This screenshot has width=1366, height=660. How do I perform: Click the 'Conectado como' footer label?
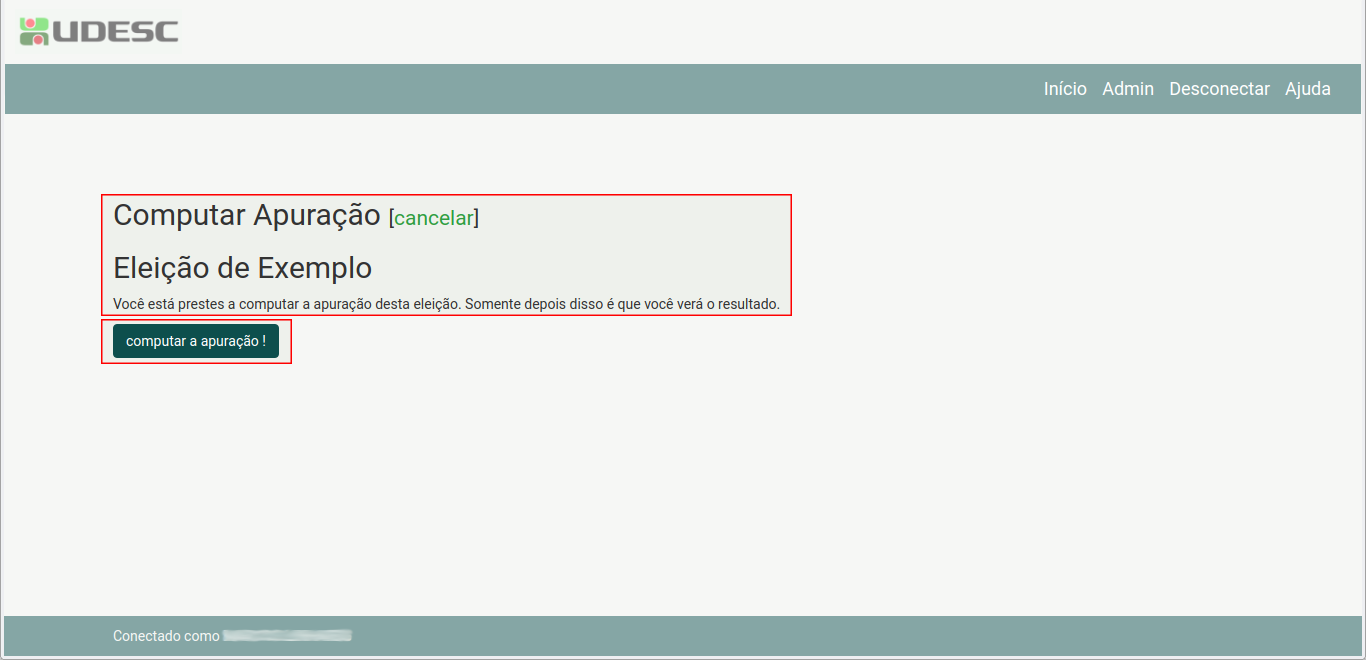[x=166, y=636]
